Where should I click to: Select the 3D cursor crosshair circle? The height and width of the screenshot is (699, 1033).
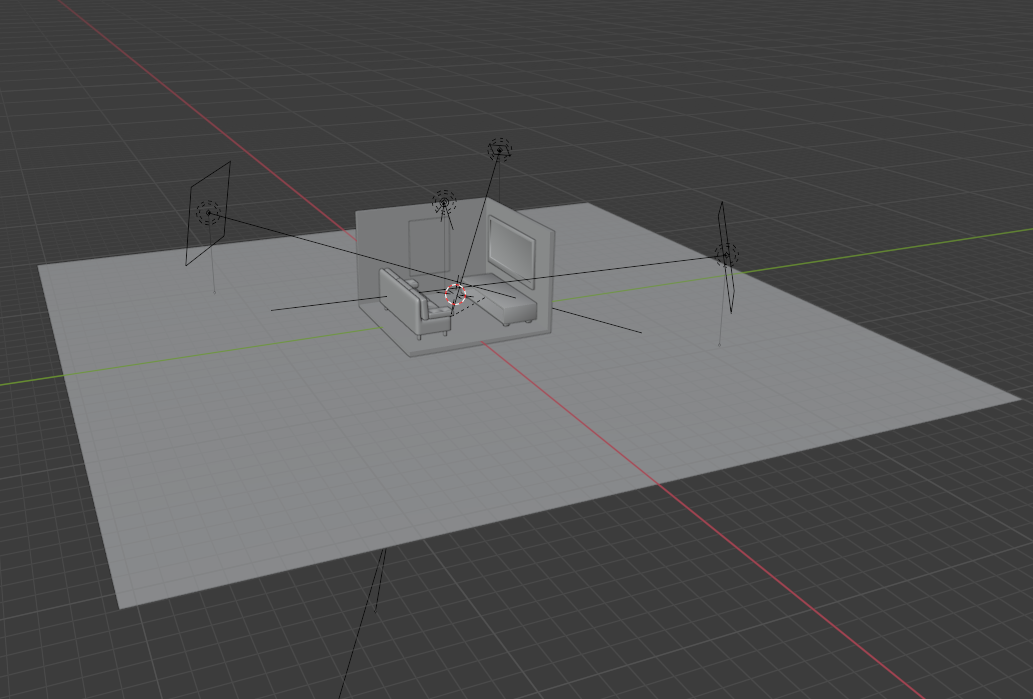455,294
